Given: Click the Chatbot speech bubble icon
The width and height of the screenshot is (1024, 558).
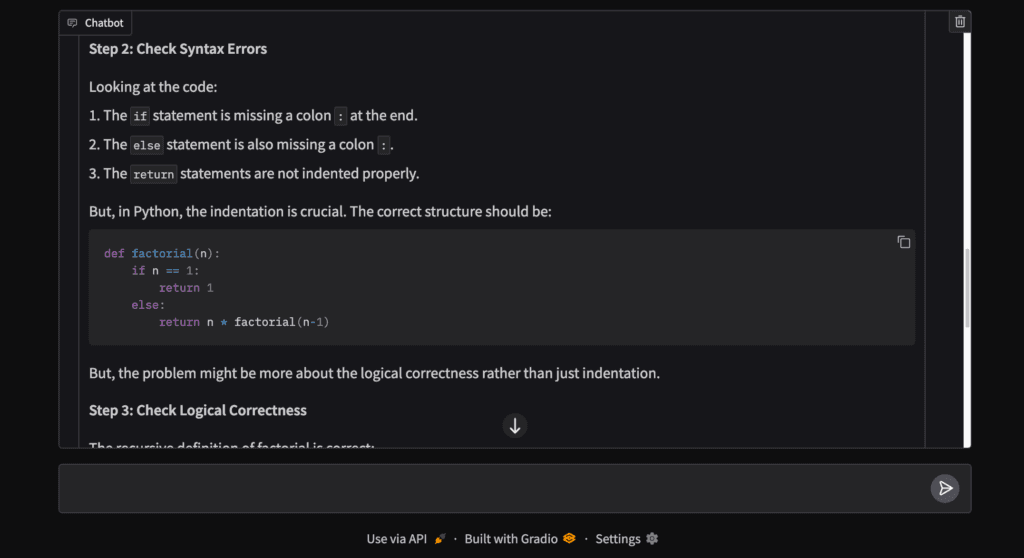Looking at the screenshot, I should (72, 23).
